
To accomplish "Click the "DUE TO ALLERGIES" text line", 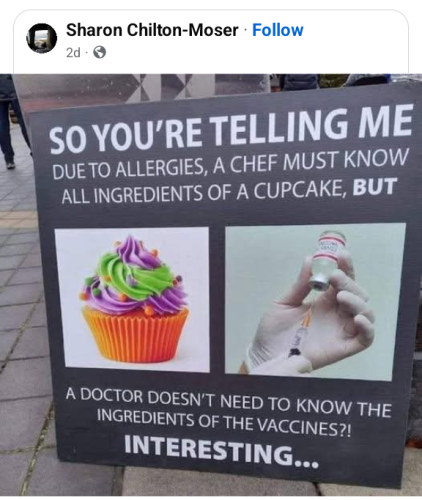I will [x=230, y=164].
